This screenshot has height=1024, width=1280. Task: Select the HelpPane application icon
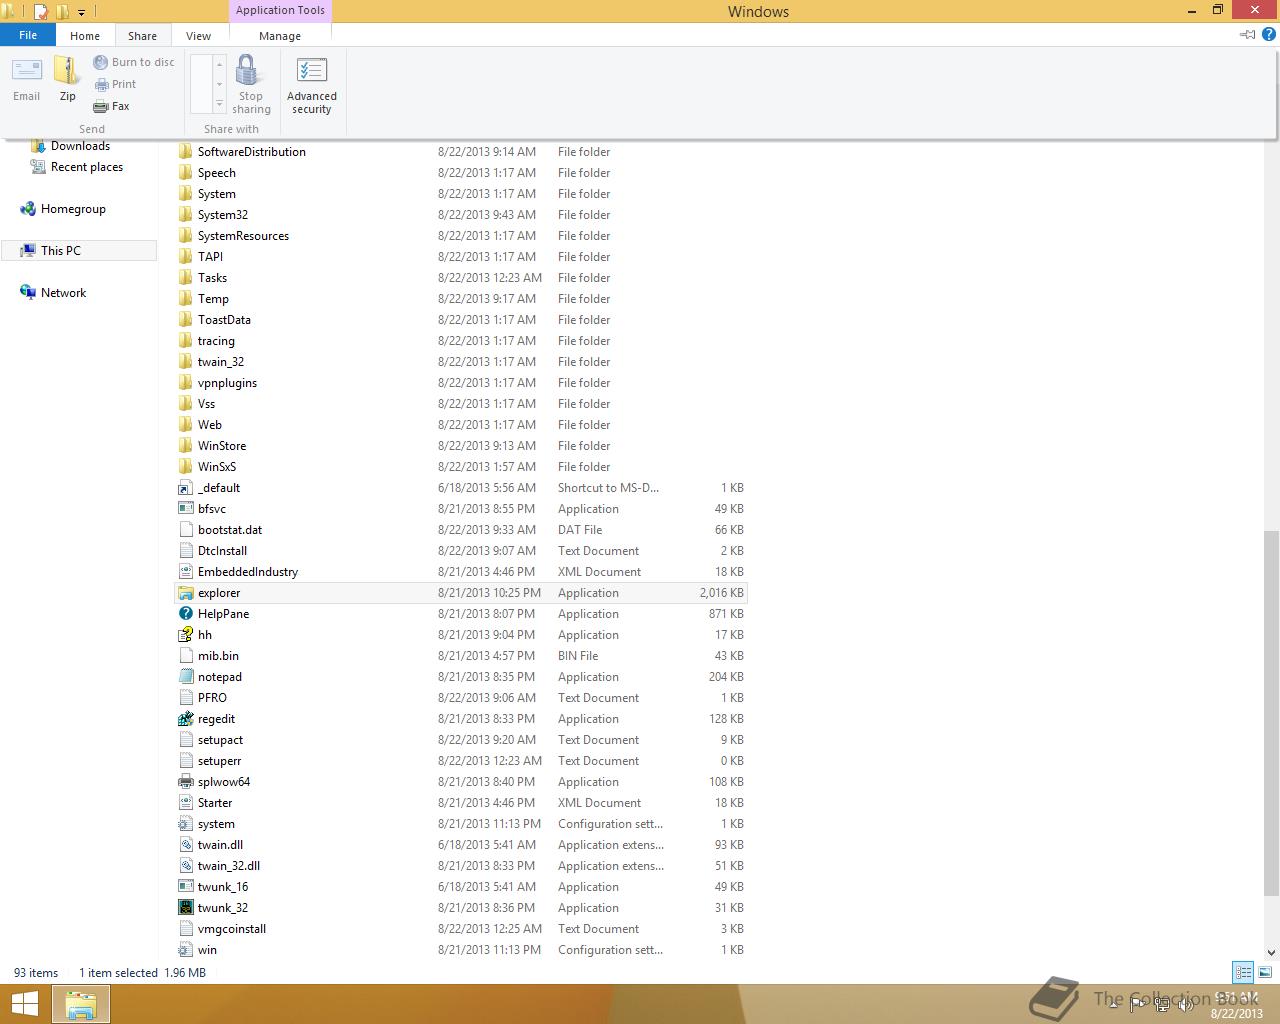185,614
